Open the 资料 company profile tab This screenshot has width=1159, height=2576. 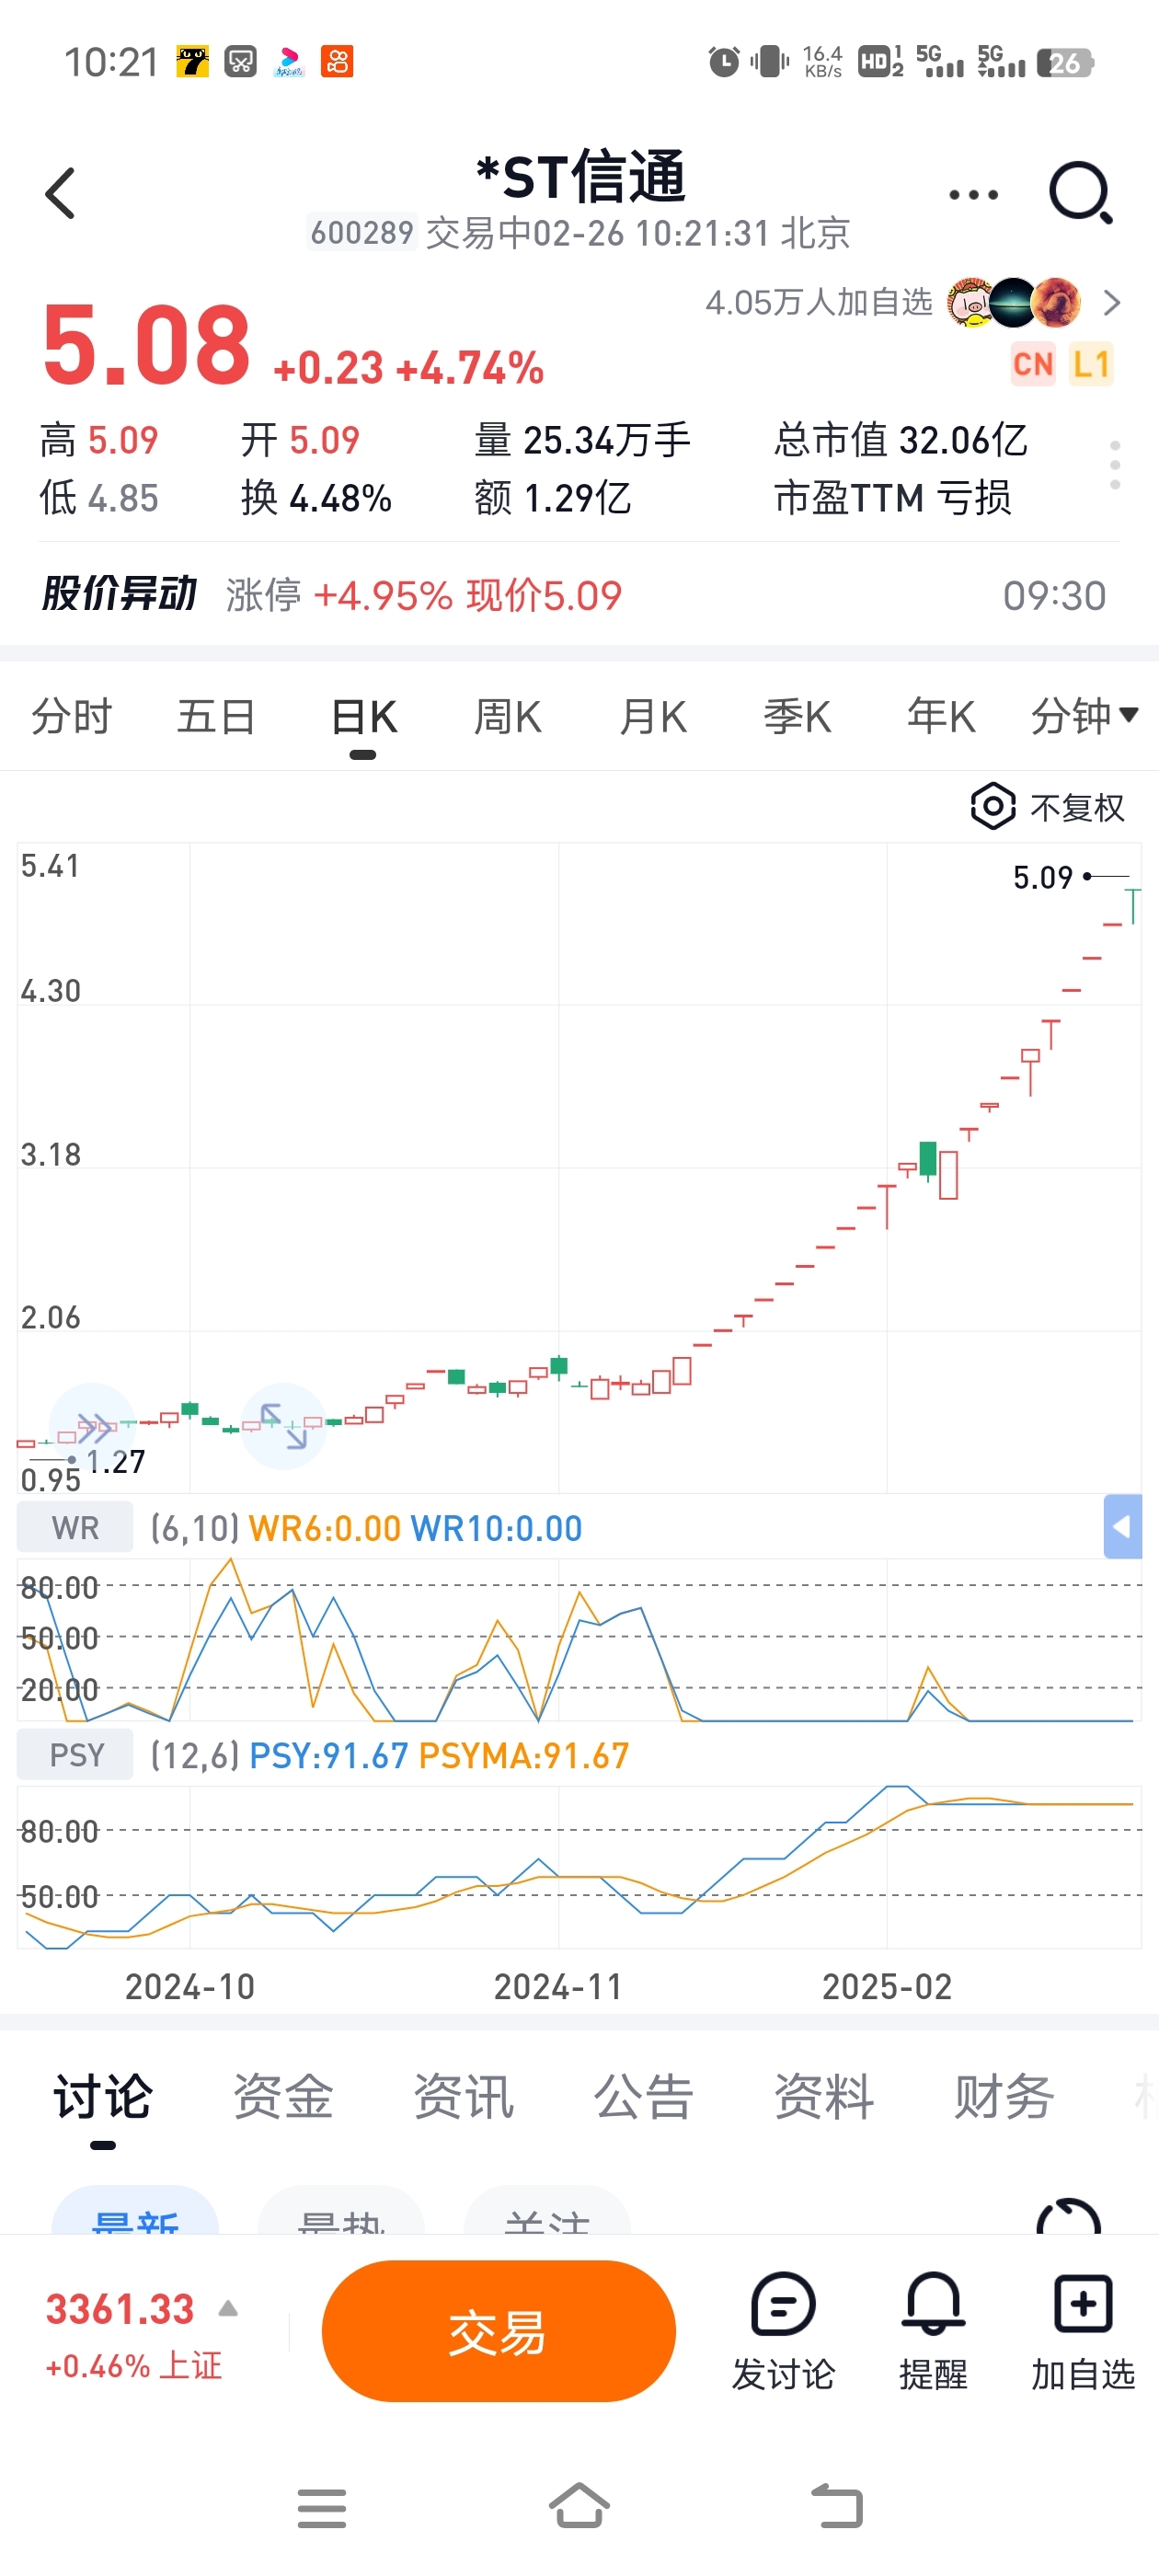(823, 2096)
